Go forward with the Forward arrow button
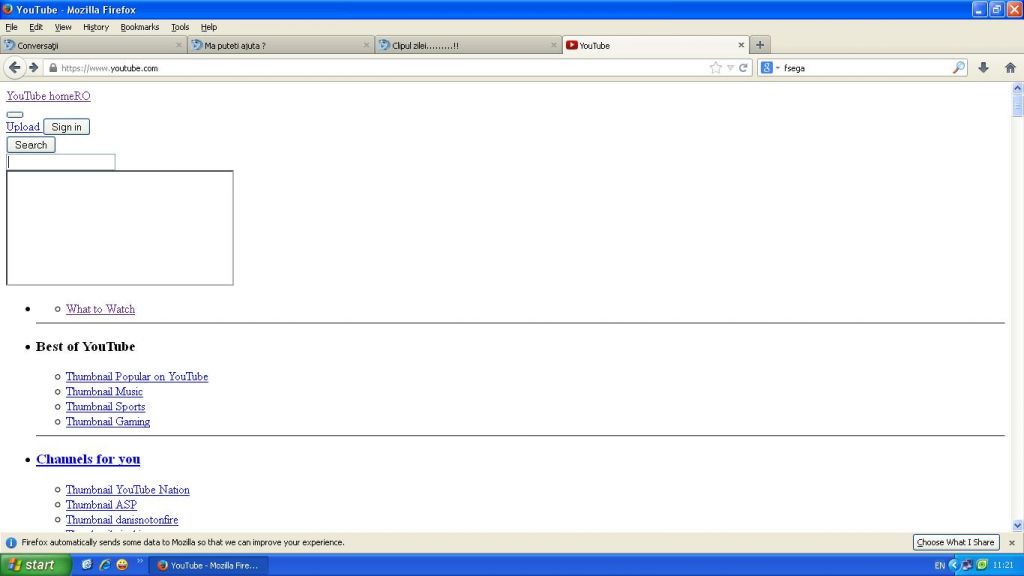 (x=33, y=67)
